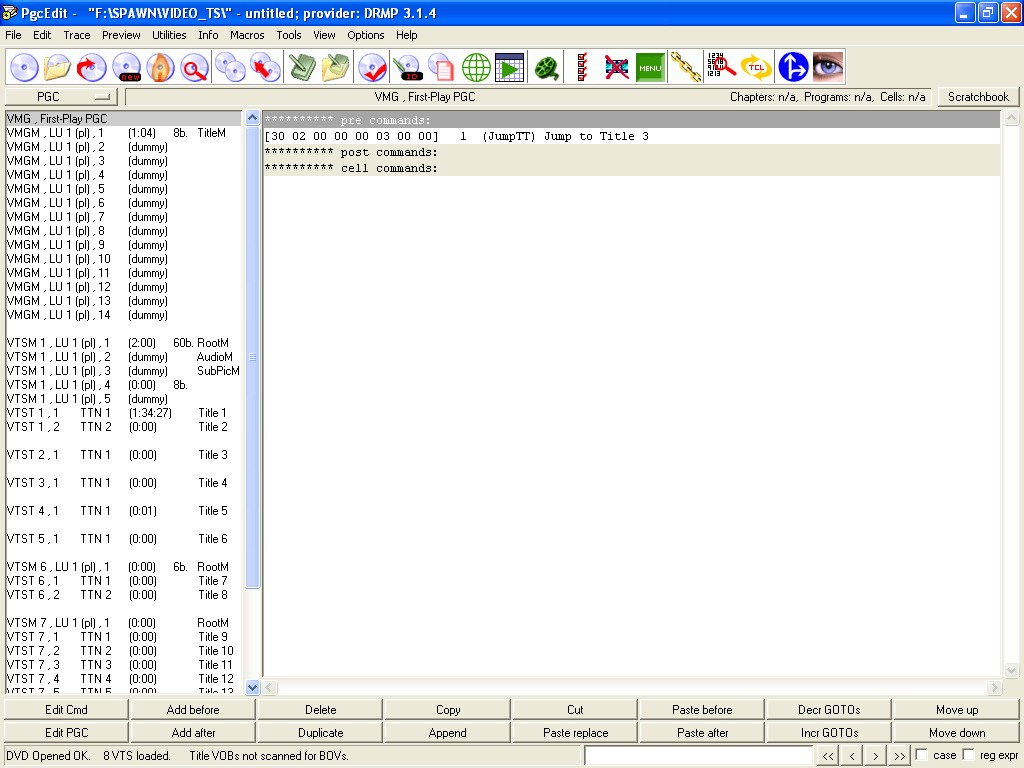The width and height of the screenshot is (1024, 768).
Task: Click the crossed-out film strip icon
Action: [x=616, y=67]
